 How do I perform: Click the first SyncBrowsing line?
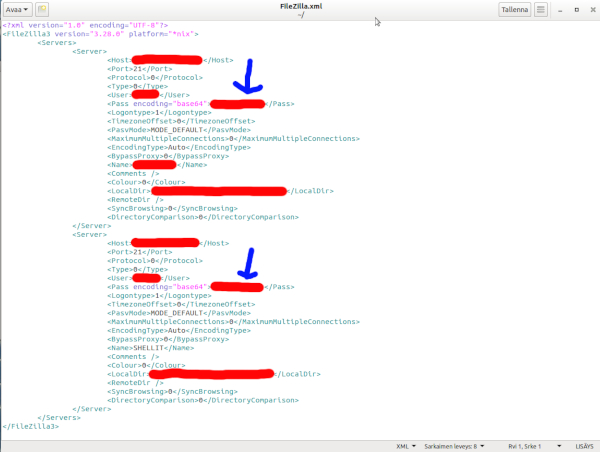(x=172, y=209)
